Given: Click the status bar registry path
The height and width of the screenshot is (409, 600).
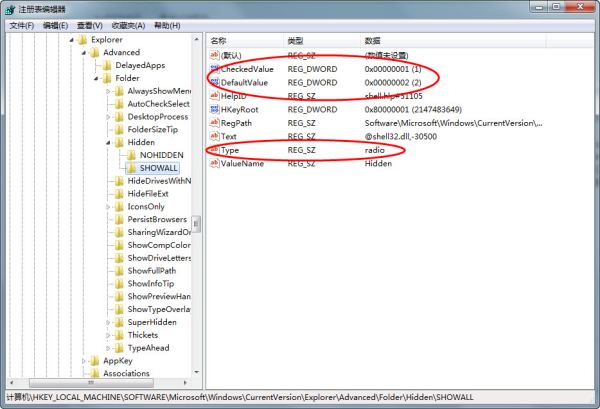Looking at the screenshot, I should point(240,397).
